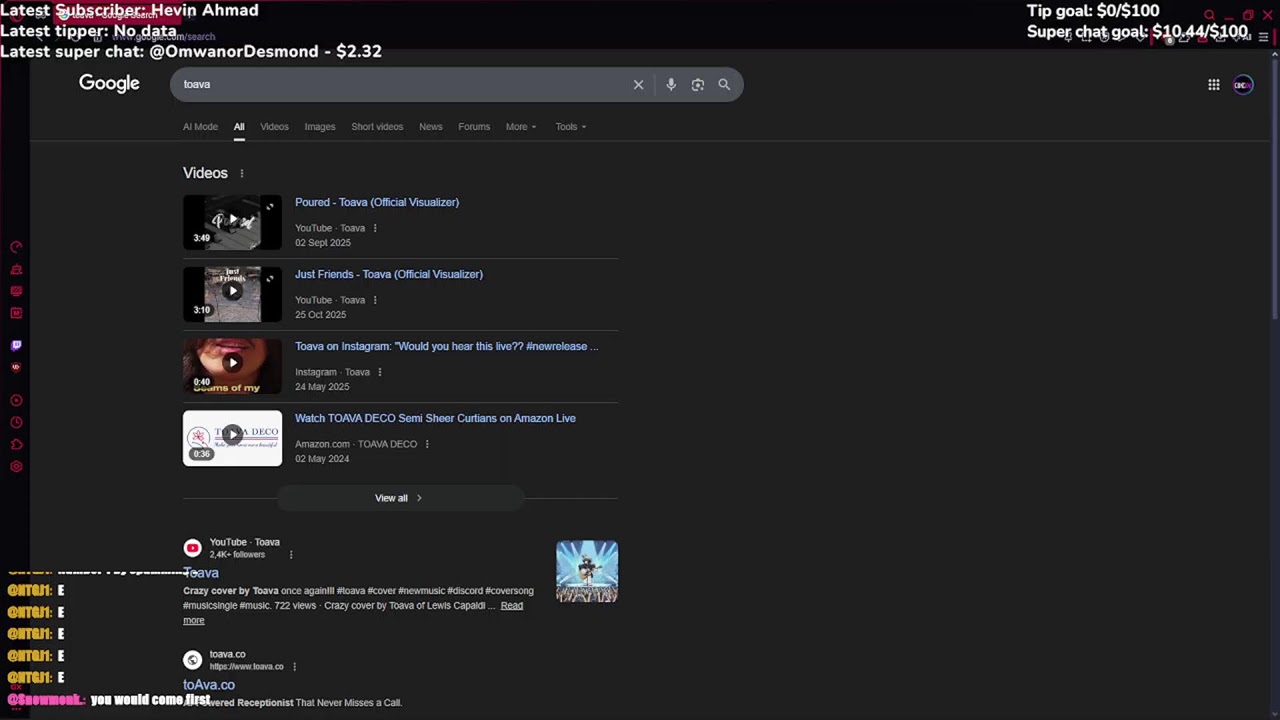
Task: Open Google Lens image search icon
Action: click(698, 85)
